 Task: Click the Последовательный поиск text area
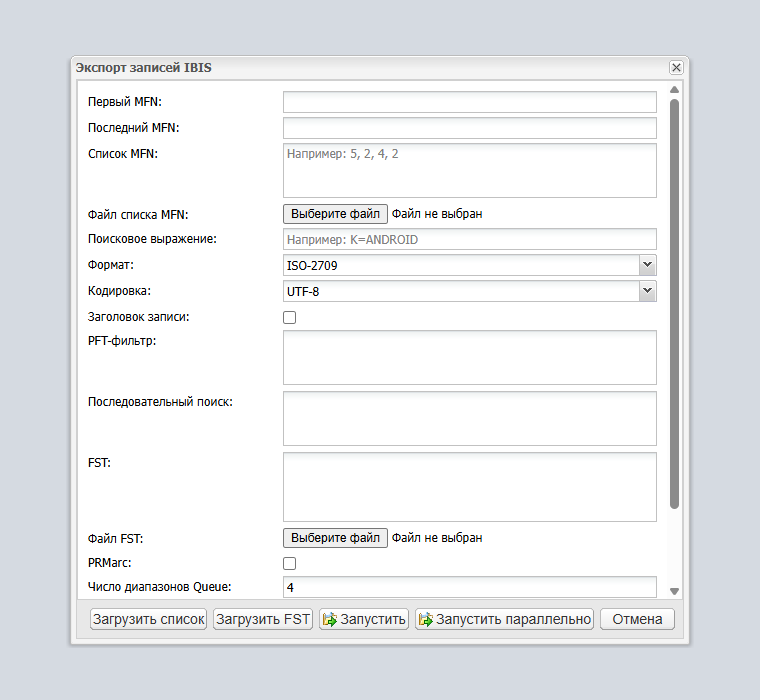pos(470,419)
